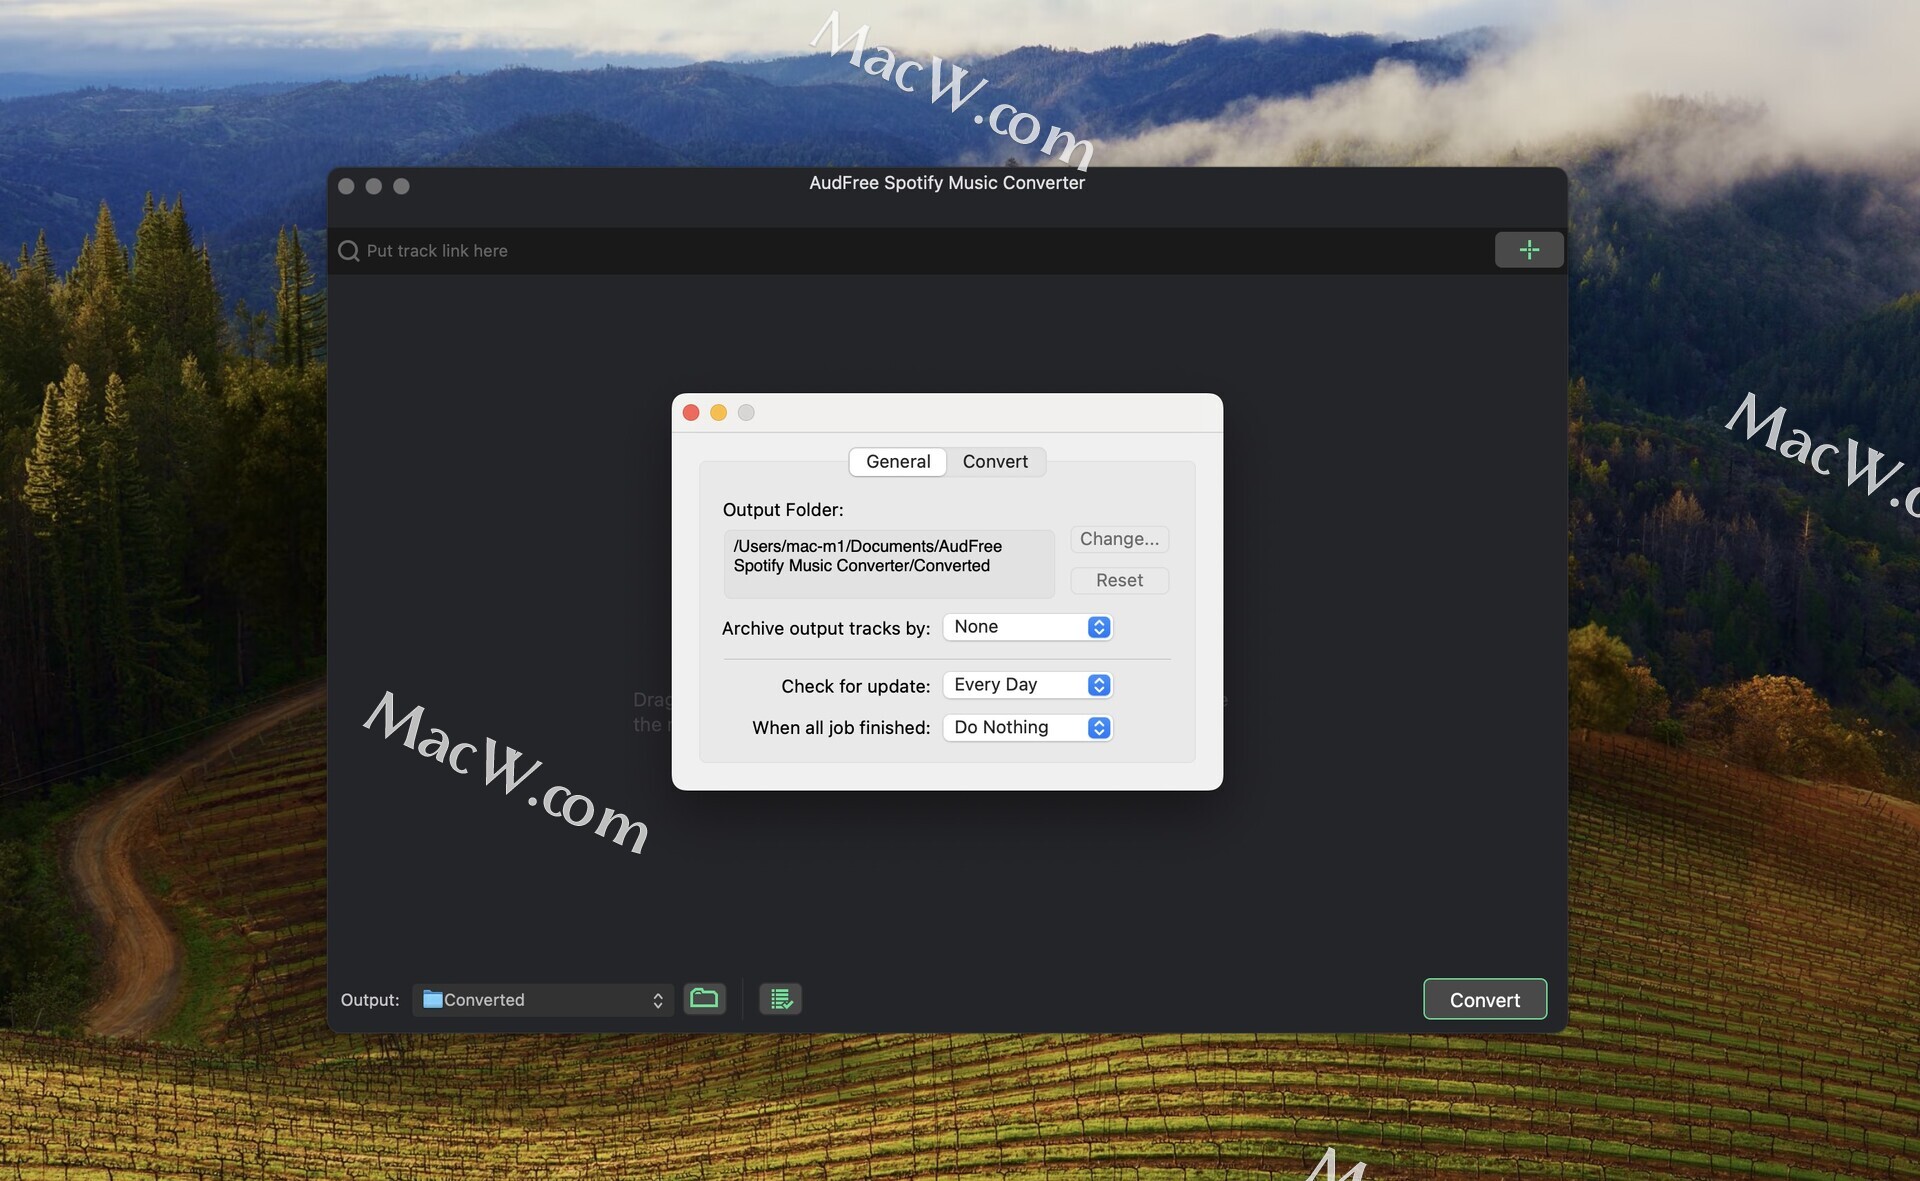Click the 'When all job finished:' label
The height and width of the screenshot is (1181, 1920).
841,728
